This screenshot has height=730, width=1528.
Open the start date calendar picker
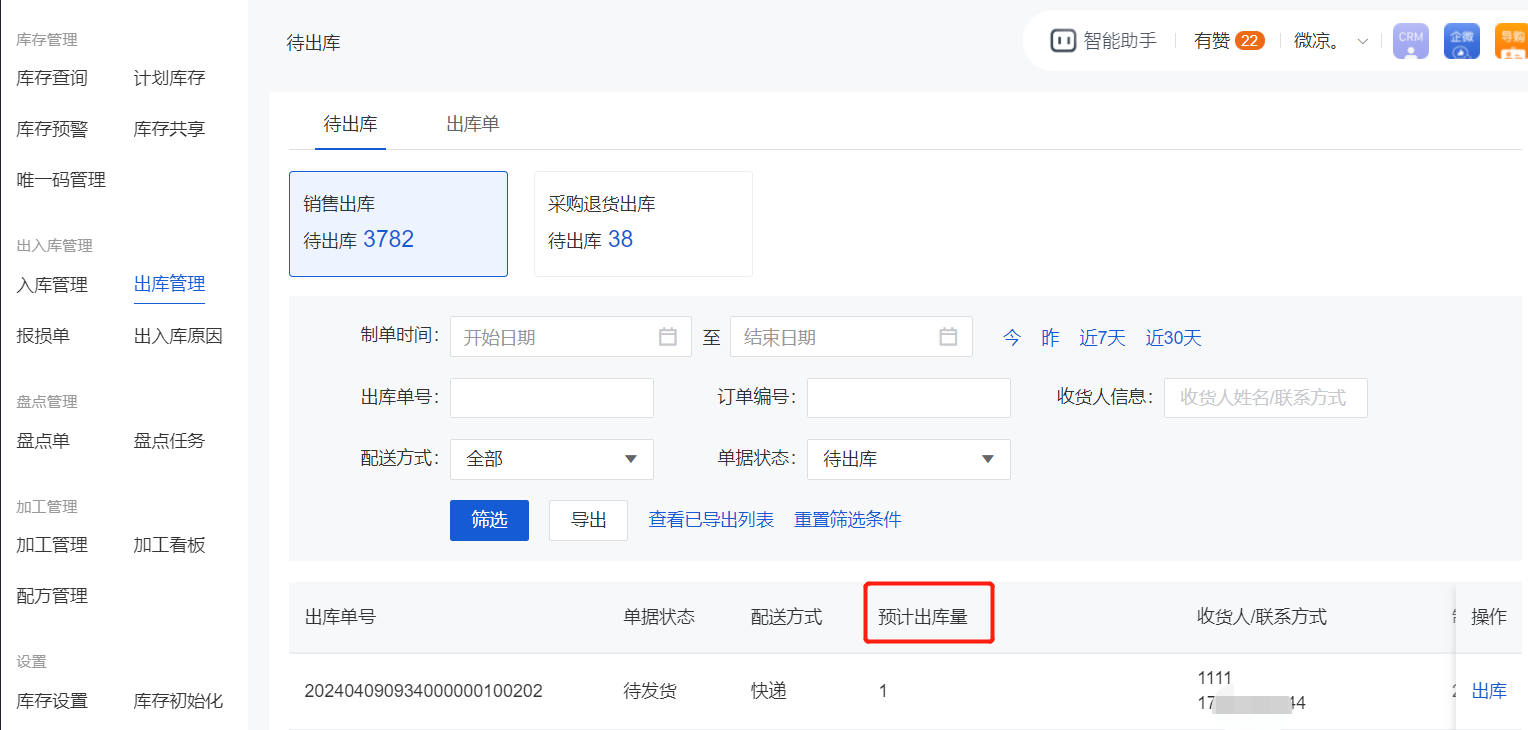(668, 337)
